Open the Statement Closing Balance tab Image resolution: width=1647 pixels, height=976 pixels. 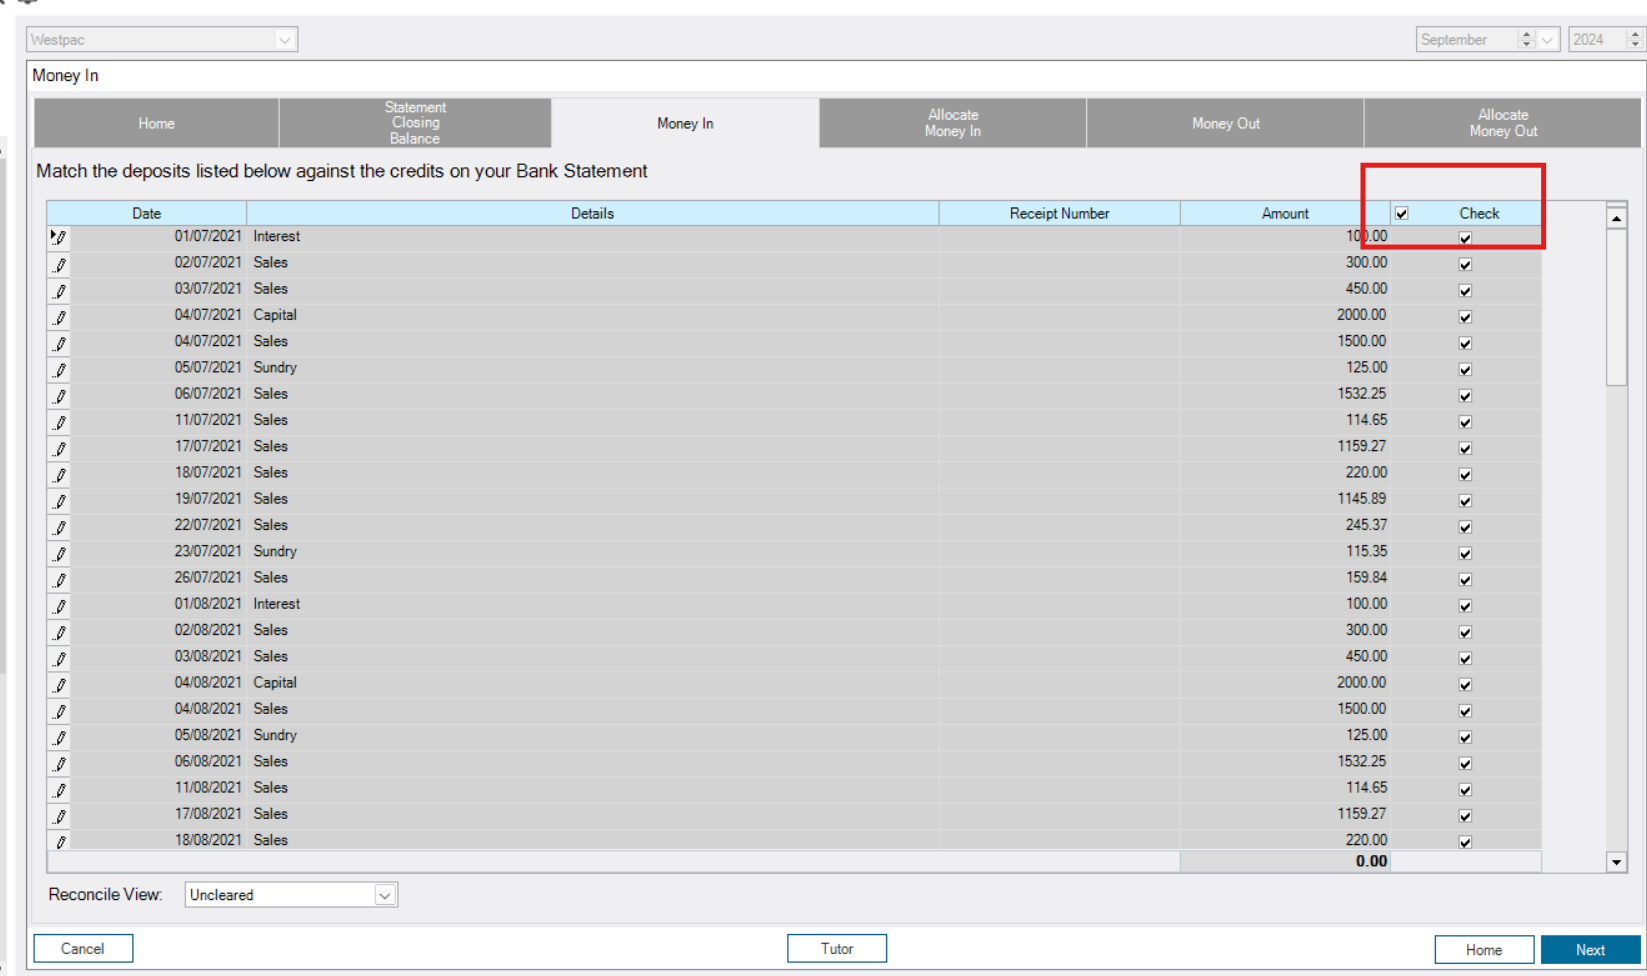point(415,123)
